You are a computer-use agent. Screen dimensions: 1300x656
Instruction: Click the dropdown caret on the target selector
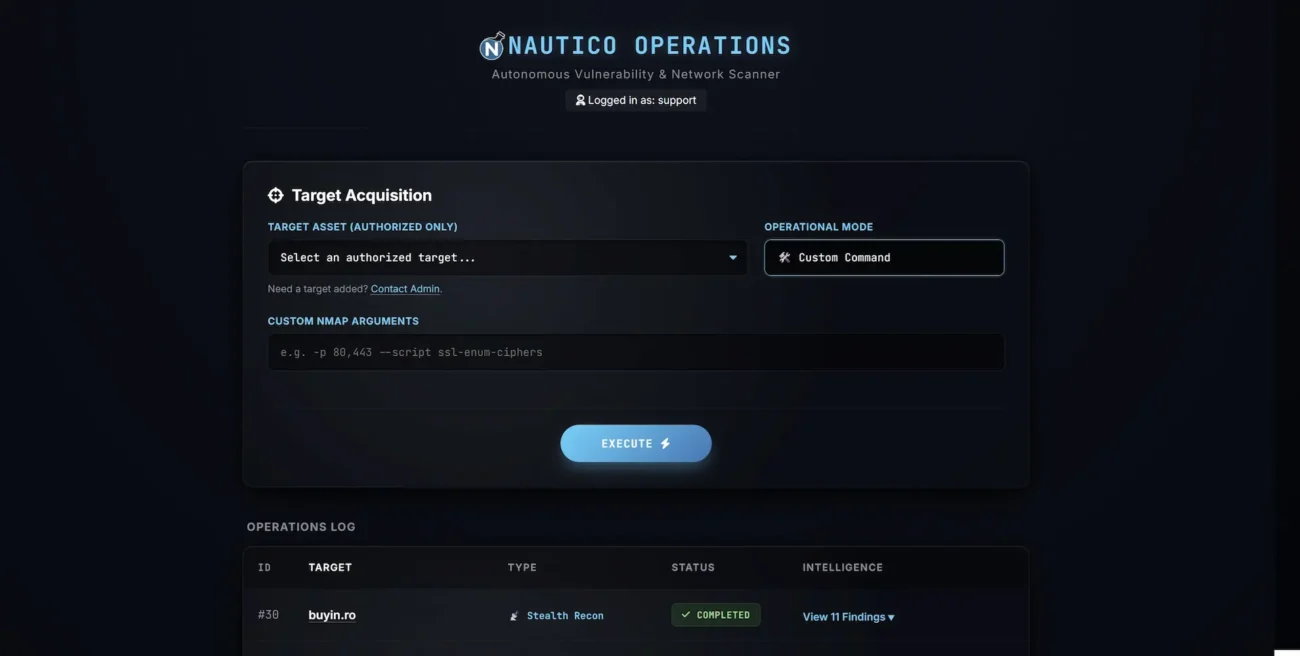coord(732,257)
